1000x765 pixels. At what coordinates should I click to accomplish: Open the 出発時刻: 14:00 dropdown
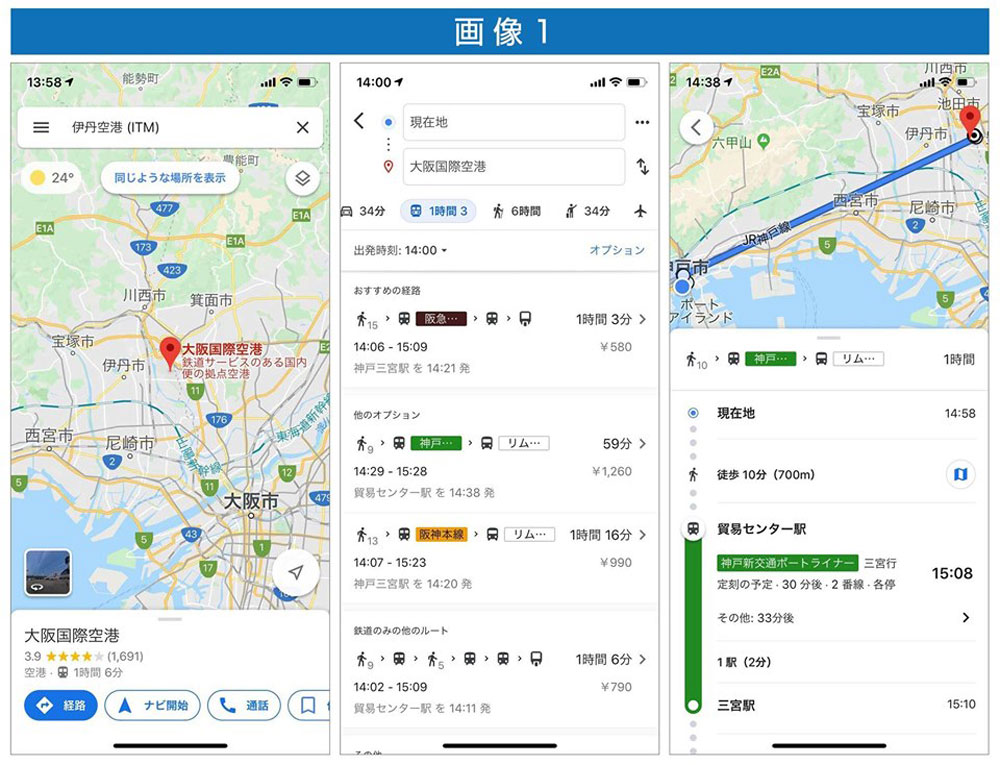[x=401, y=251]
